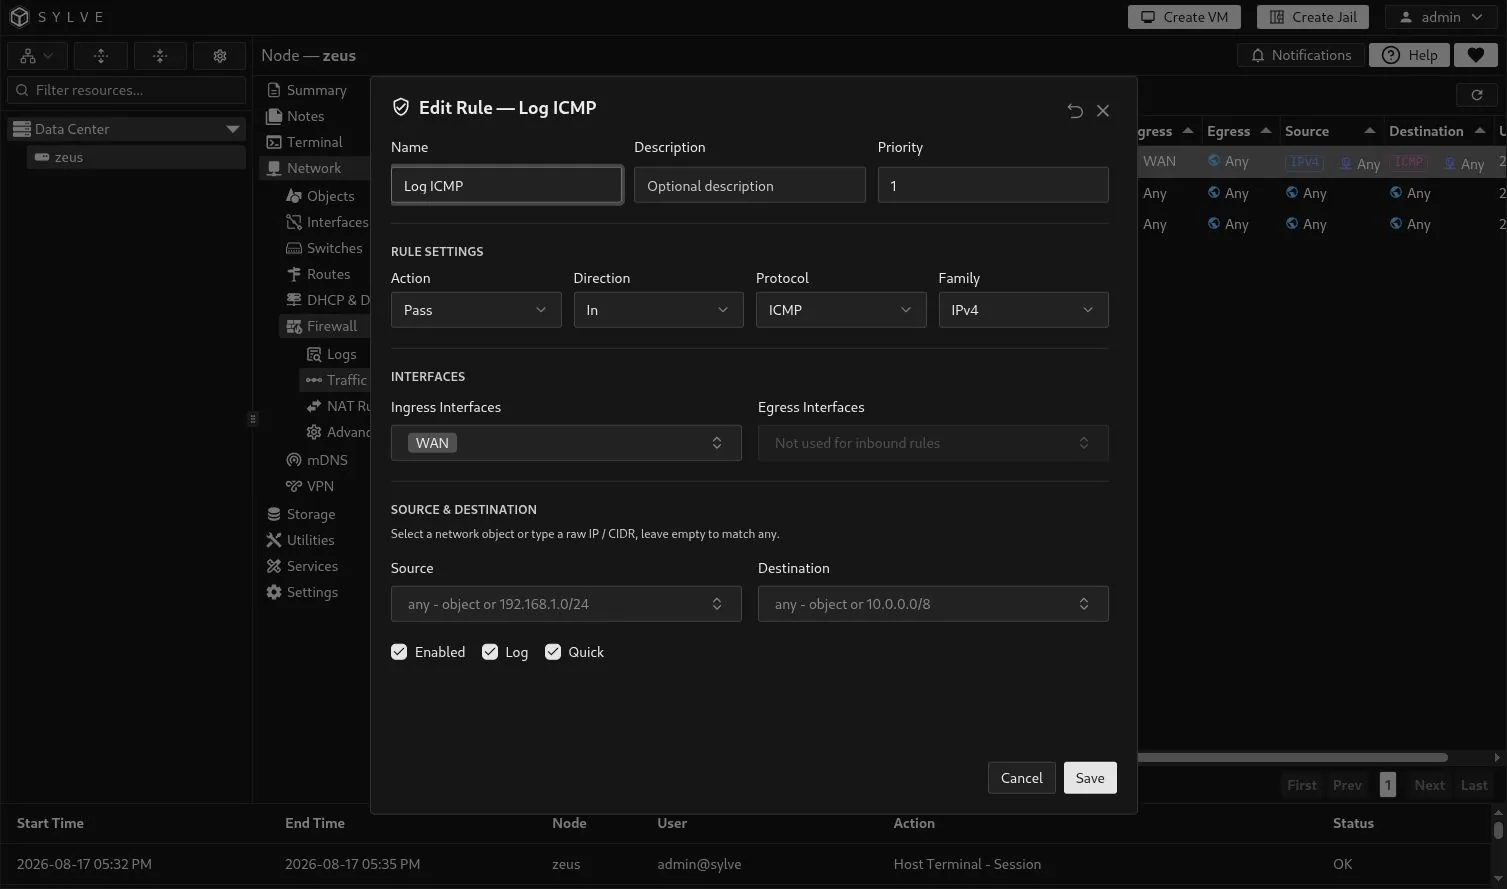The width and height of the screenshot is (1507, 889).
Task: Open NAT Rules item
Action: pyautogui.click(x=347, y=406)
